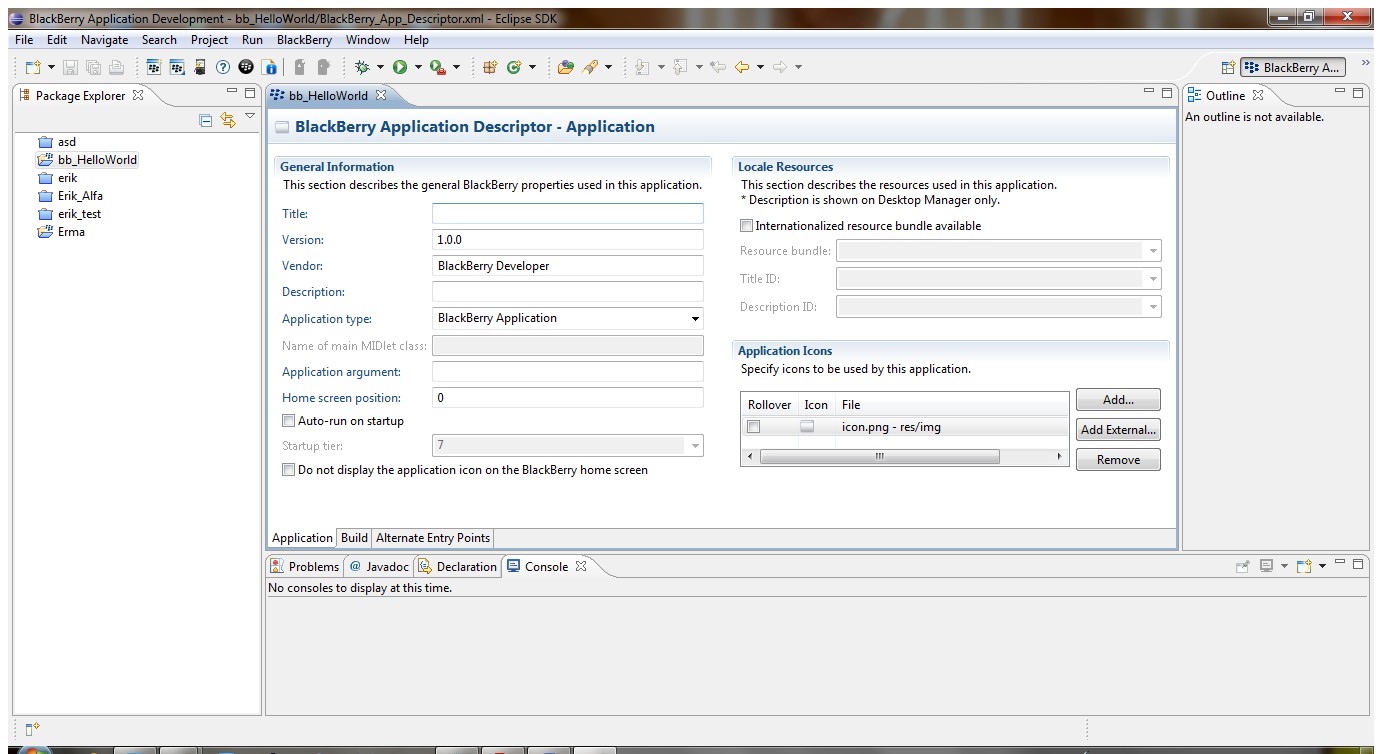Maximize the editor area
The height and width of the screenshot is (754, 1382).
point(1167,92)
